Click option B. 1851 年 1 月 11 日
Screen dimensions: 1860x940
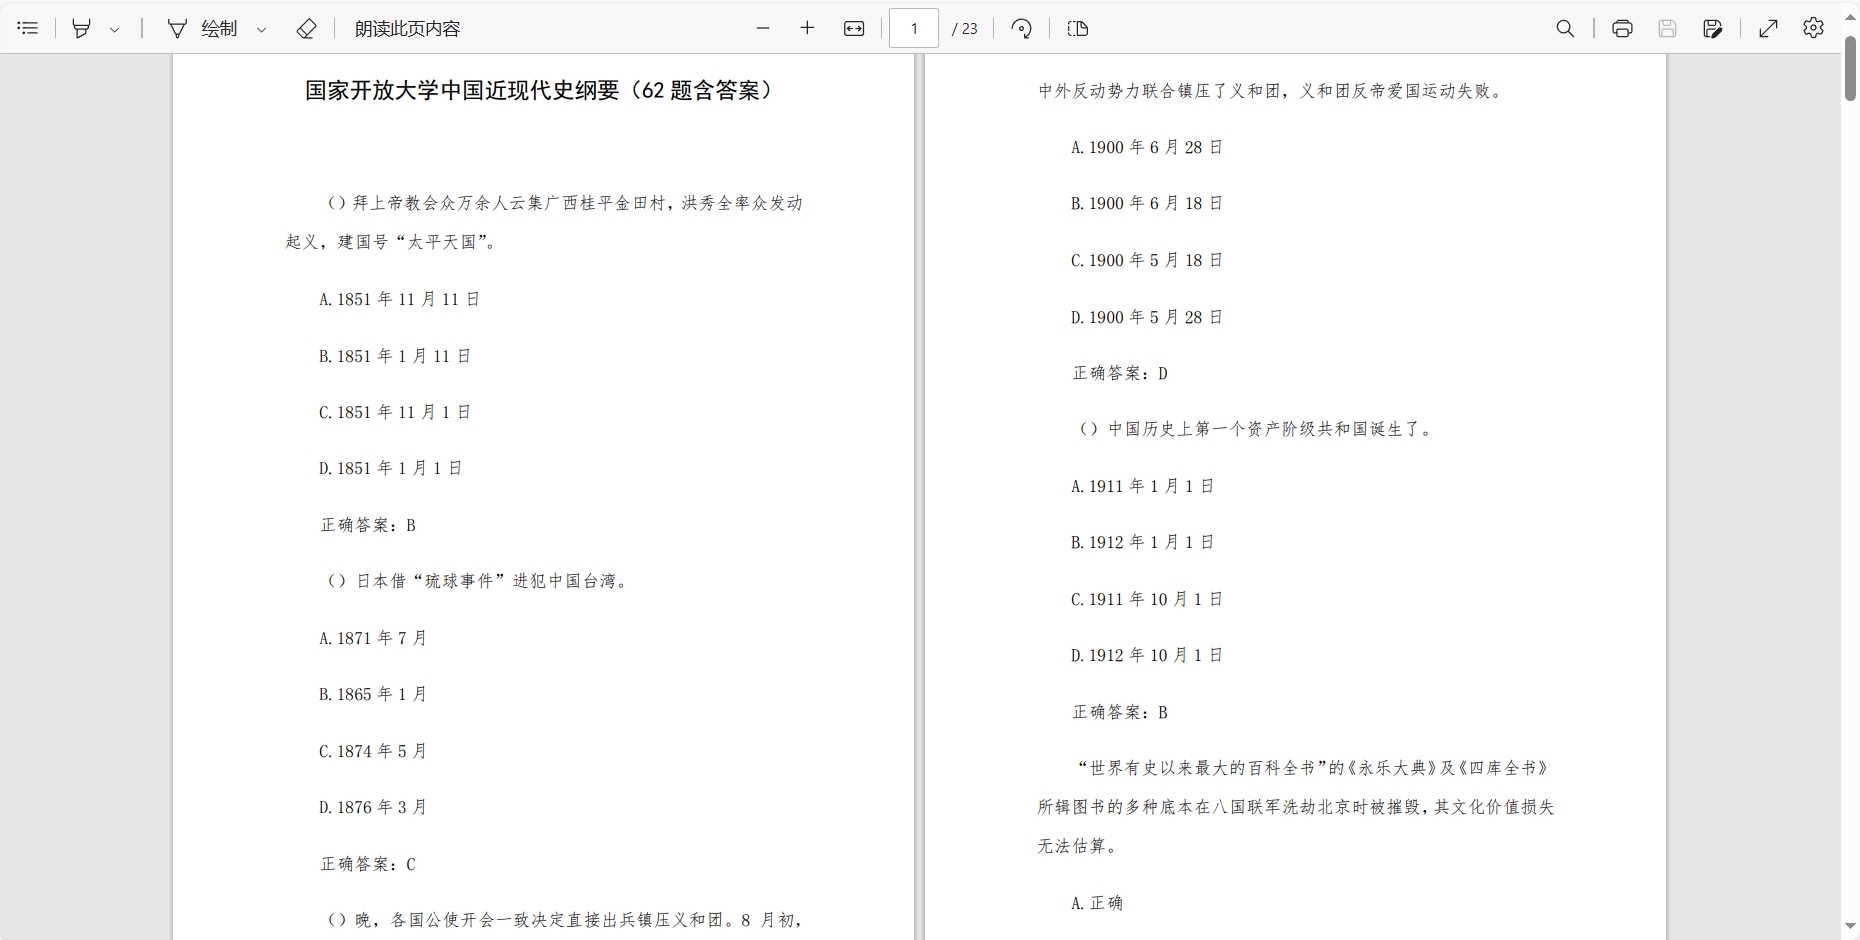click(395, 356)
